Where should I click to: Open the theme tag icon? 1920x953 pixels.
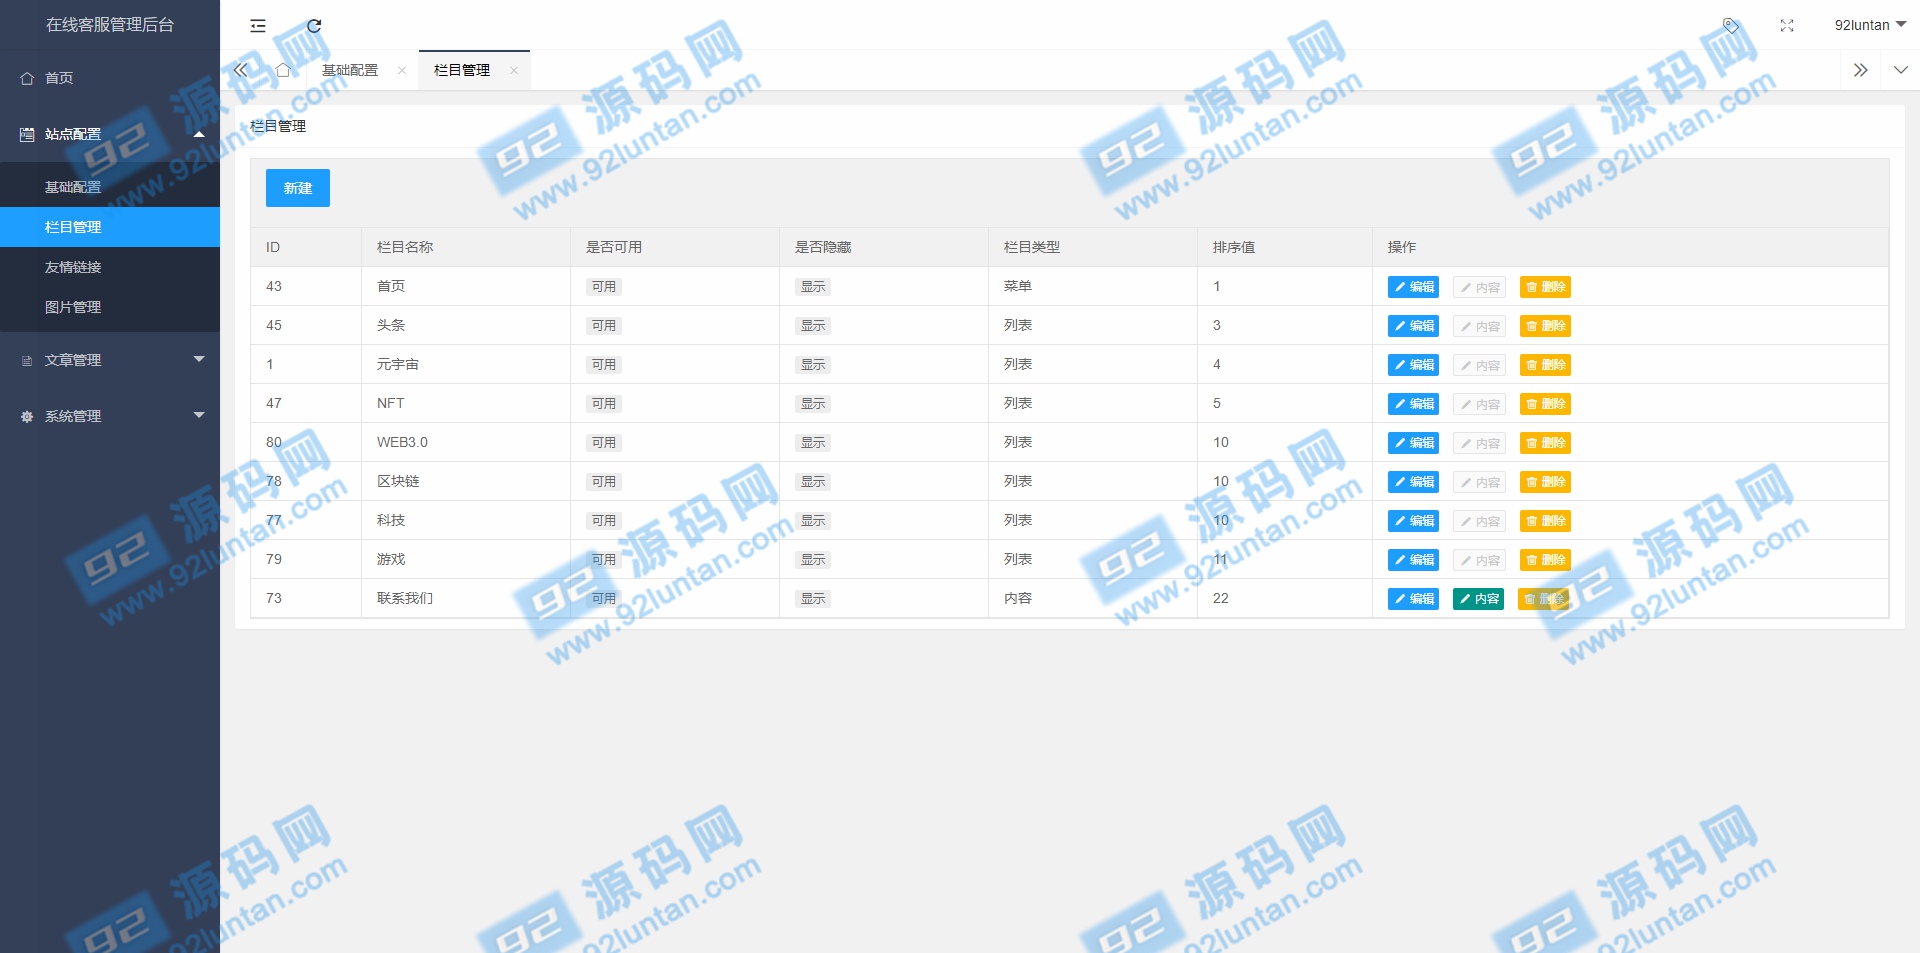coord(1731,25)
